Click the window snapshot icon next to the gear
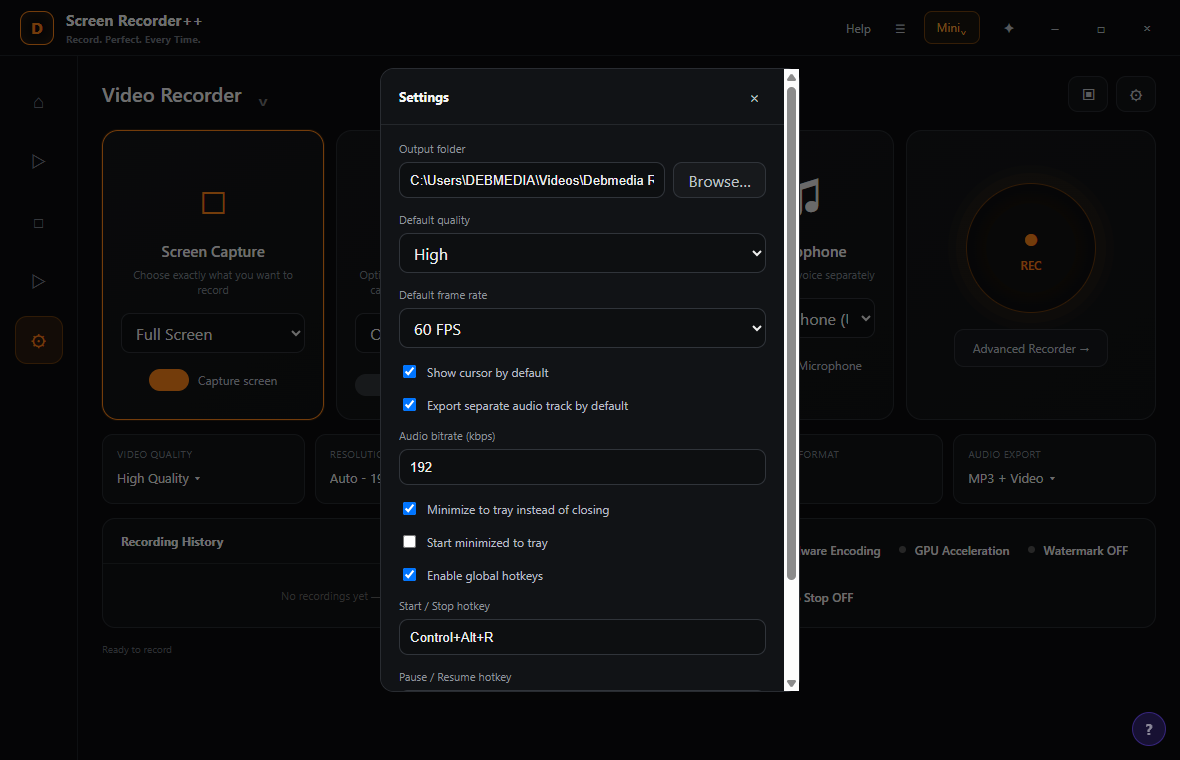This screenshot has height=760, width=1180. tap(1088, 94)
